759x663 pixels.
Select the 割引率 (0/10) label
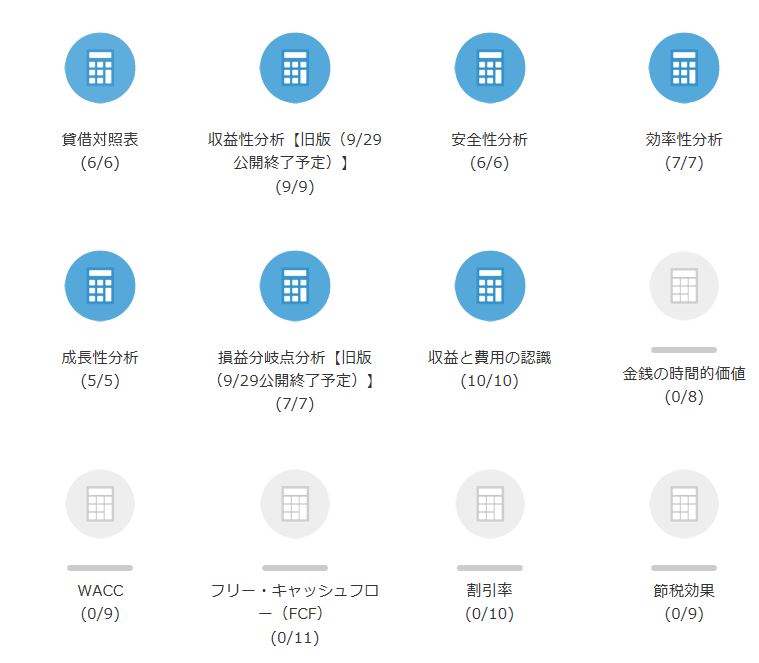coord(490,602)
